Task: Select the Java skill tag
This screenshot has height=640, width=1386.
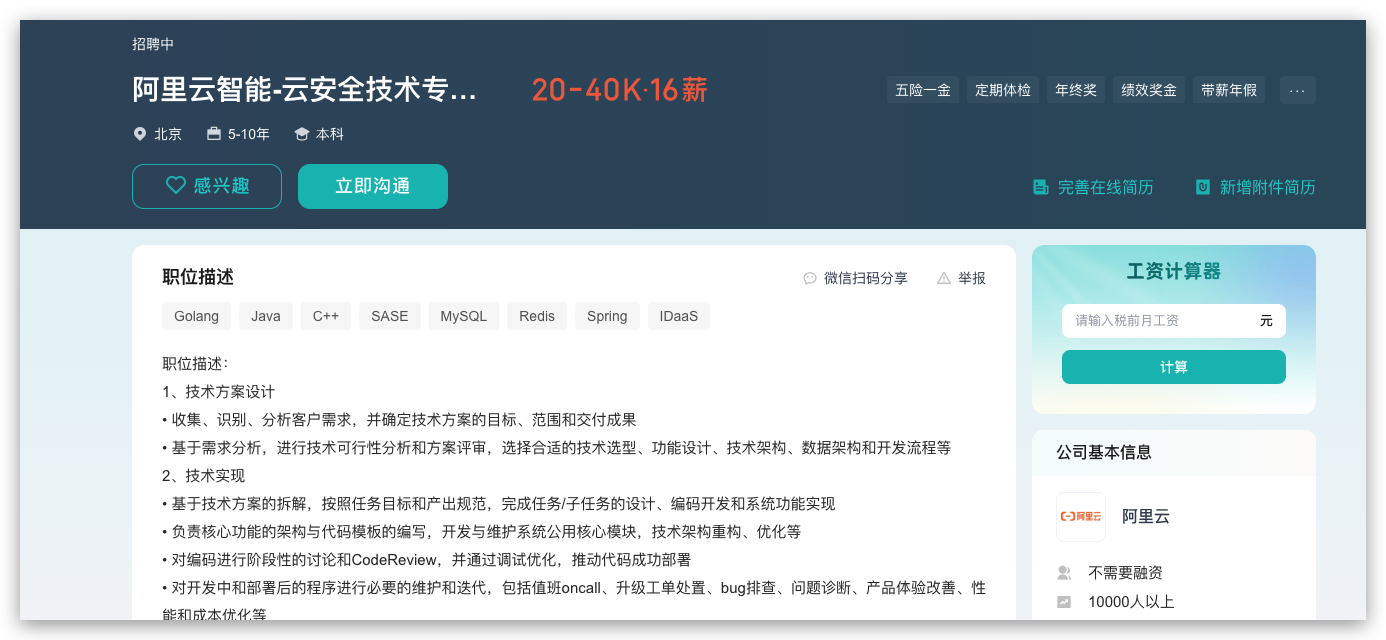Action: point(266,316)
